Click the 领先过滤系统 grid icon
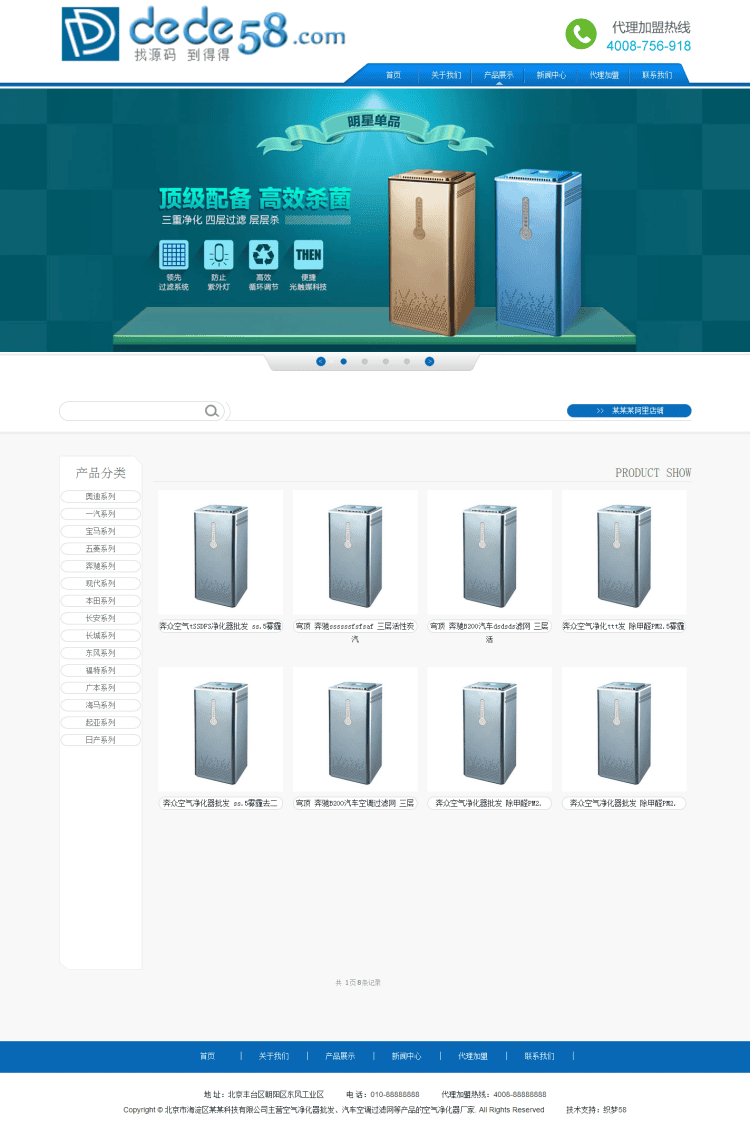 [x=174, y=254]
